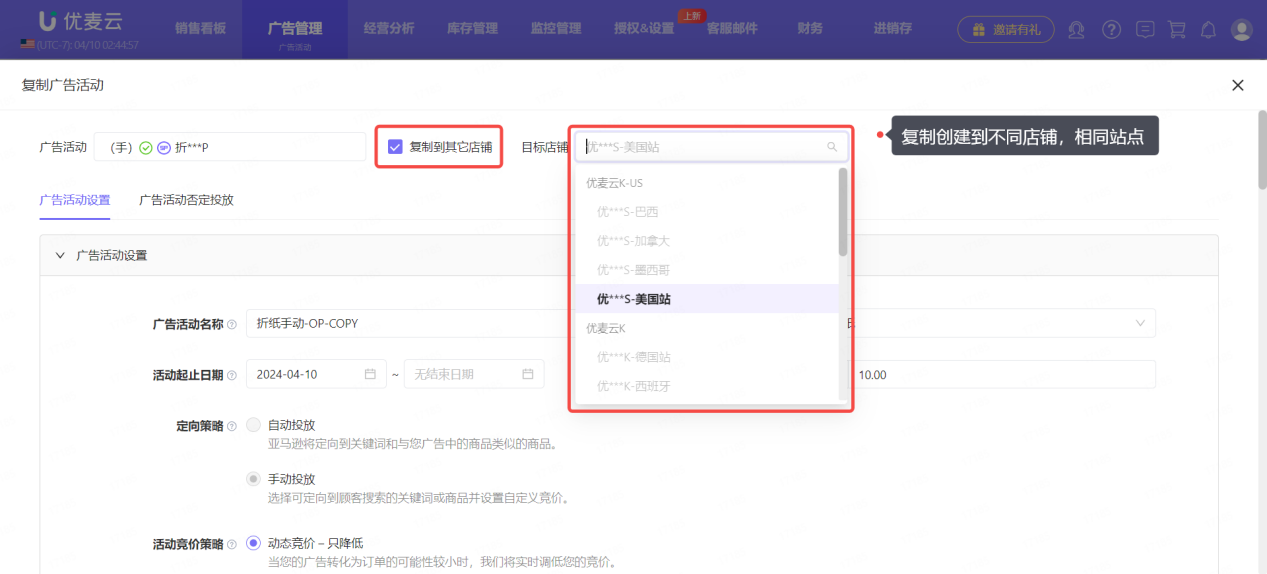Viewport: 1267px width, 574px height.
Task: Click help icon beside 广告活动名称 label
Action: pyautogui.click(x=232, y=324)
